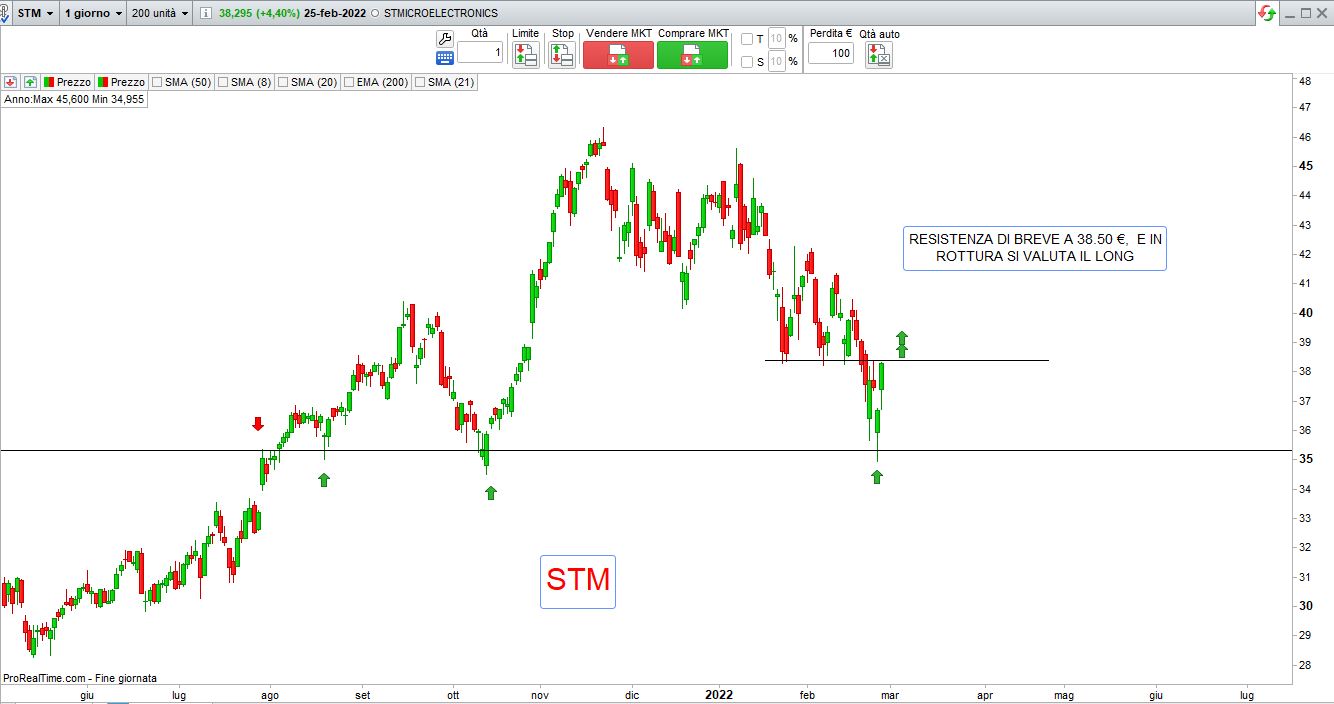Screen dimensions: 1334x704
Task: Open the wrench settings icon near Qtà
Action: (x=445, y=38)
